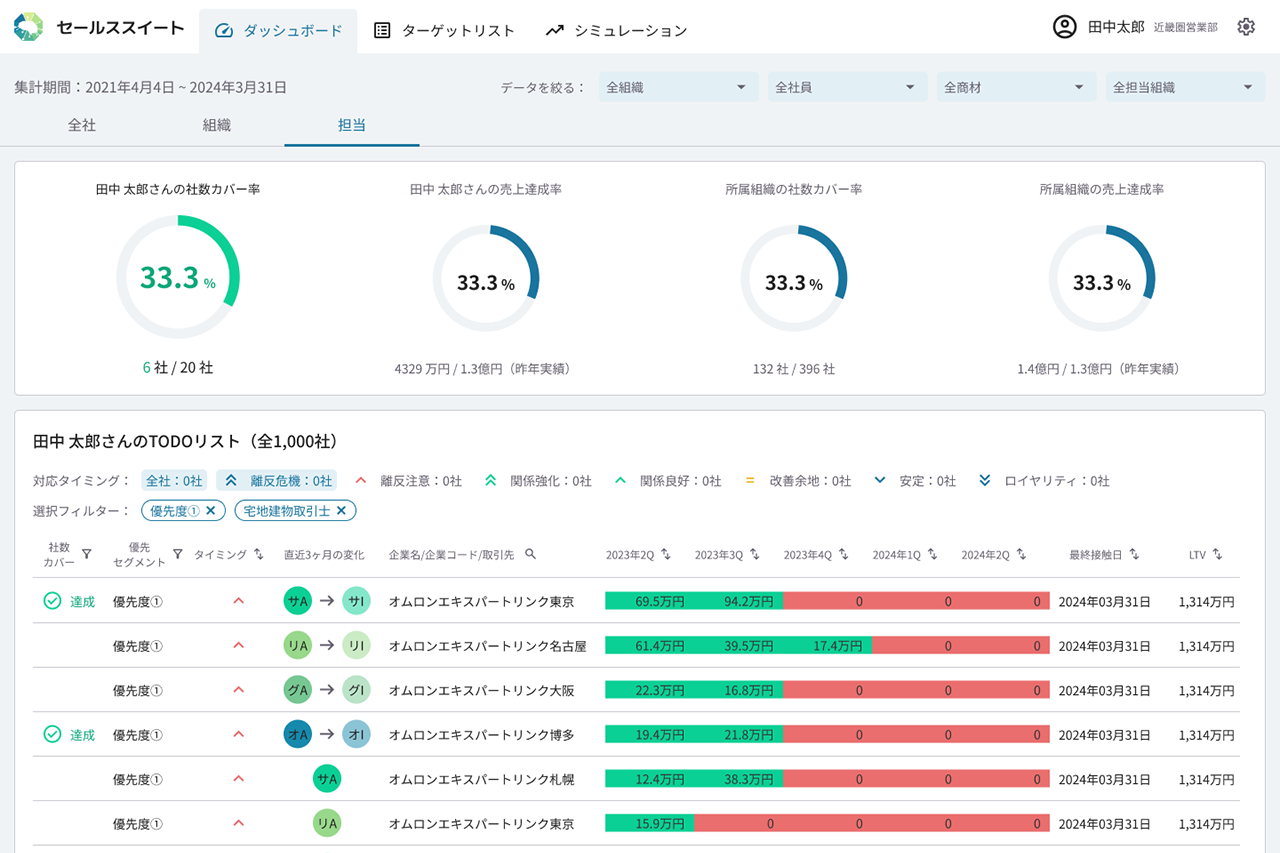Screen dimensions: 1280x853
Task: Select the 担当 sub-tab
Action: tap(352, 126)
